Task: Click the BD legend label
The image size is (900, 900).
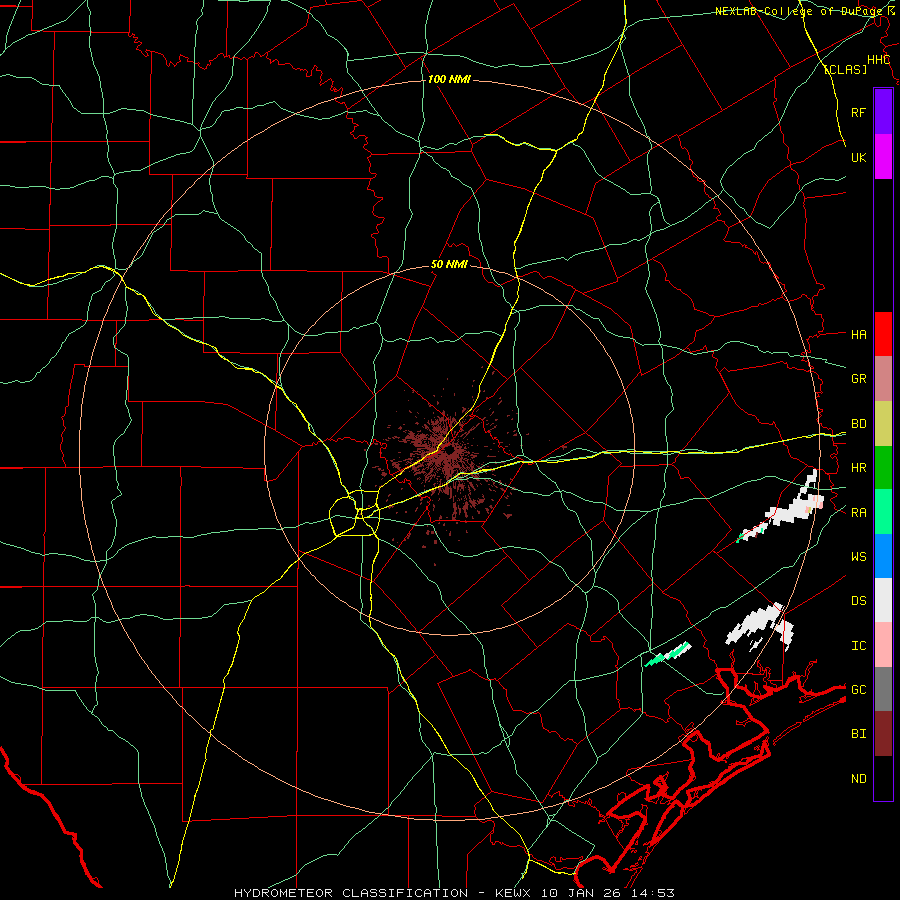Action: [858, 424]
